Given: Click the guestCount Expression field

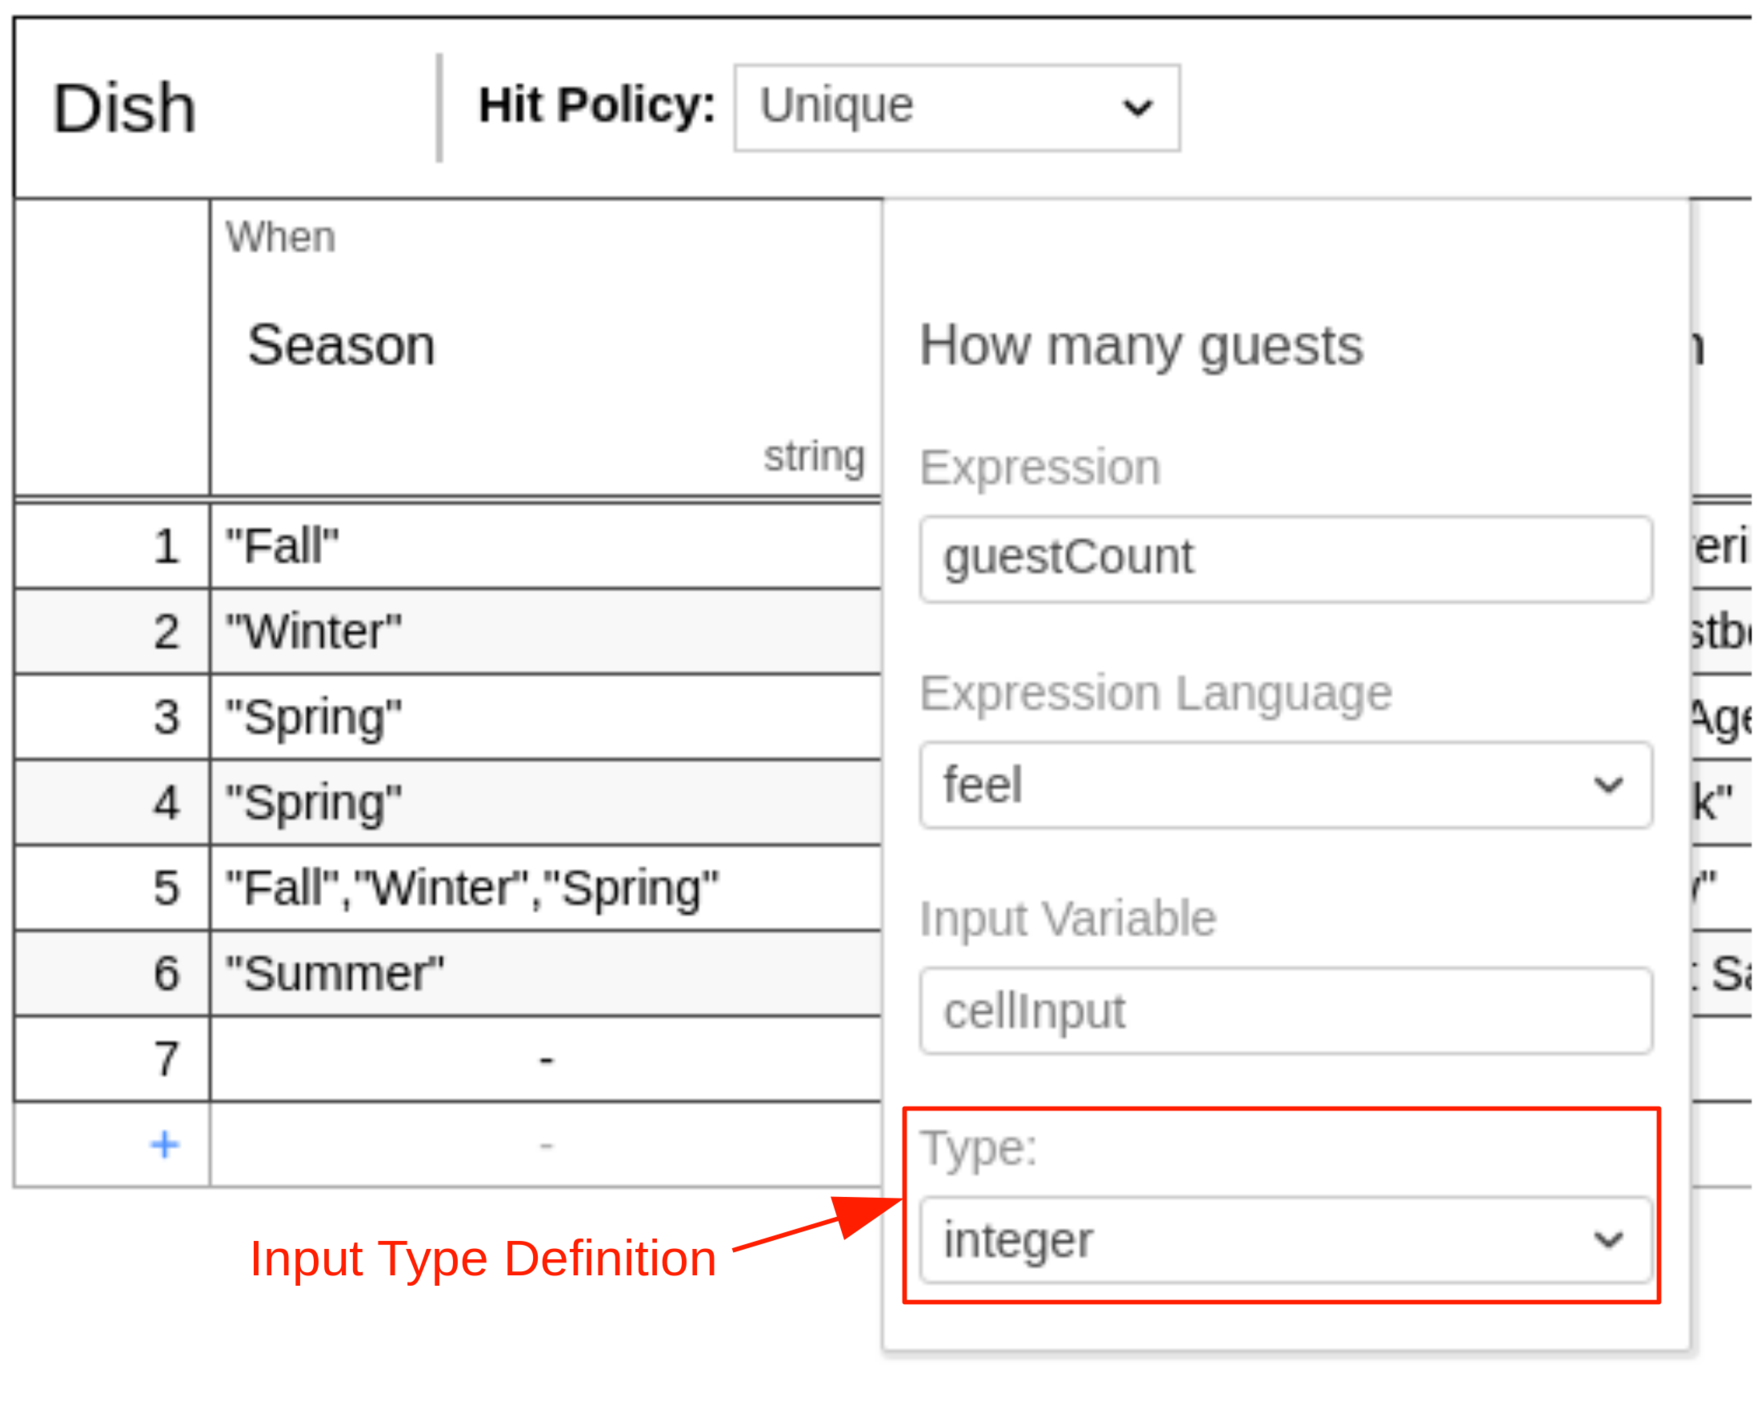Looking at the screenshot, I should click(x=1285, y=558).
